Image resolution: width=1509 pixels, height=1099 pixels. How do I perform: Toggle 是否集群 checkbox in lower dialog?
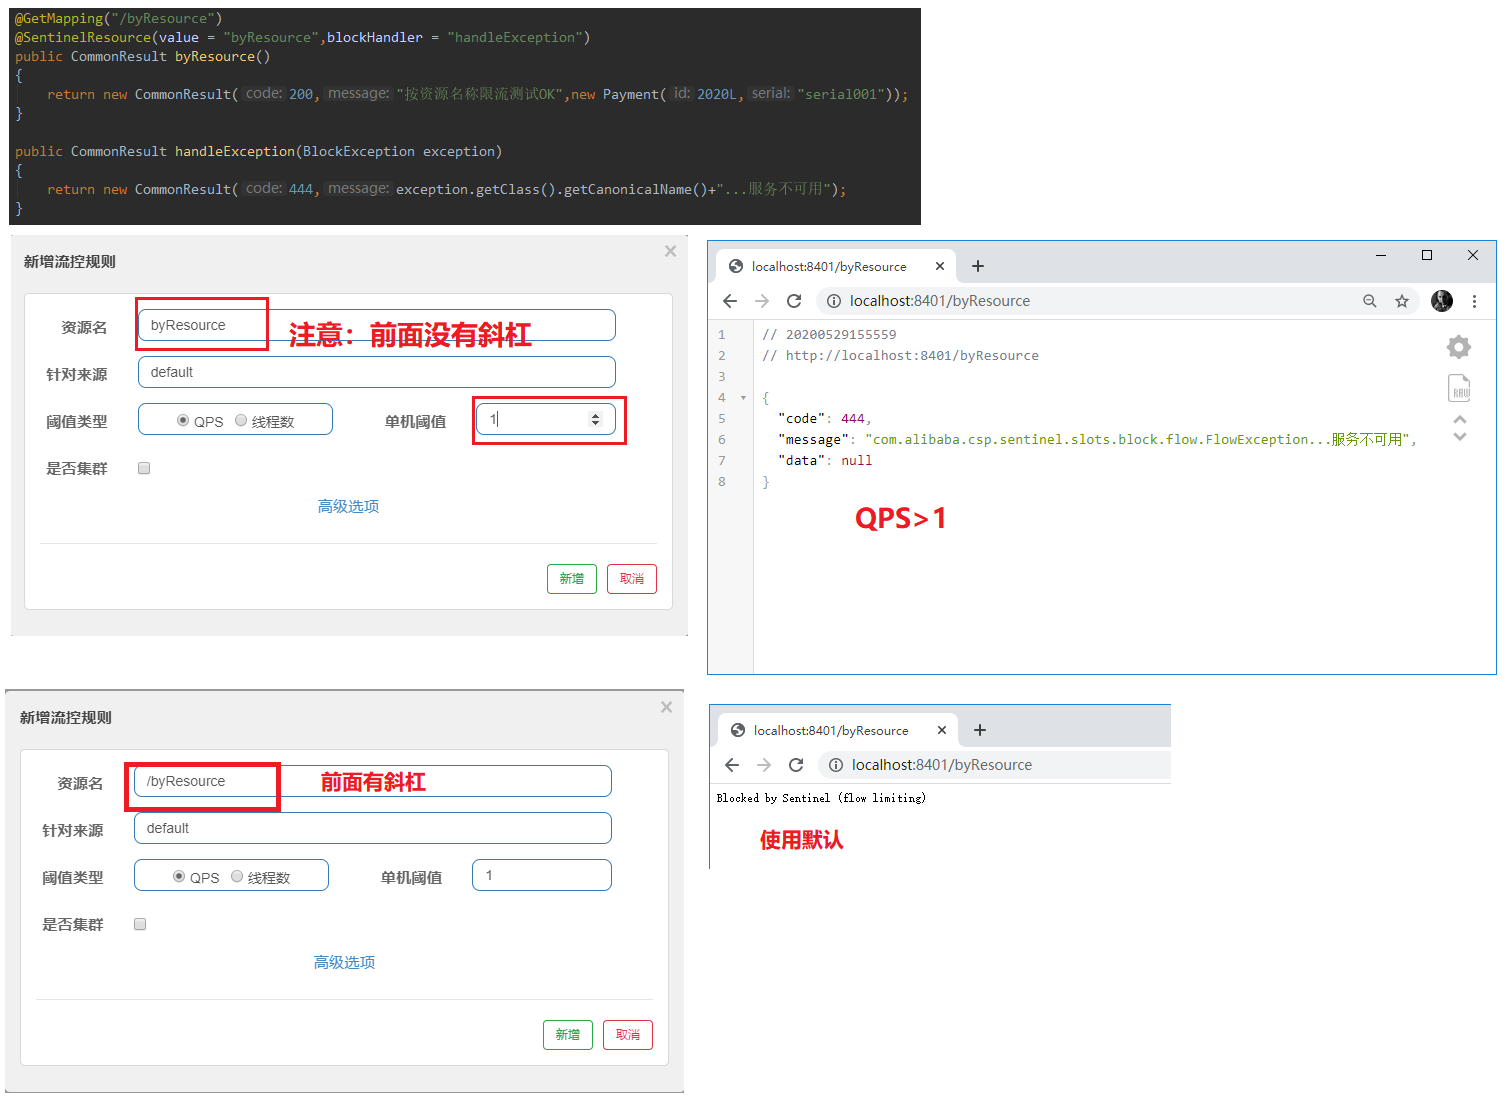point(140,924)
